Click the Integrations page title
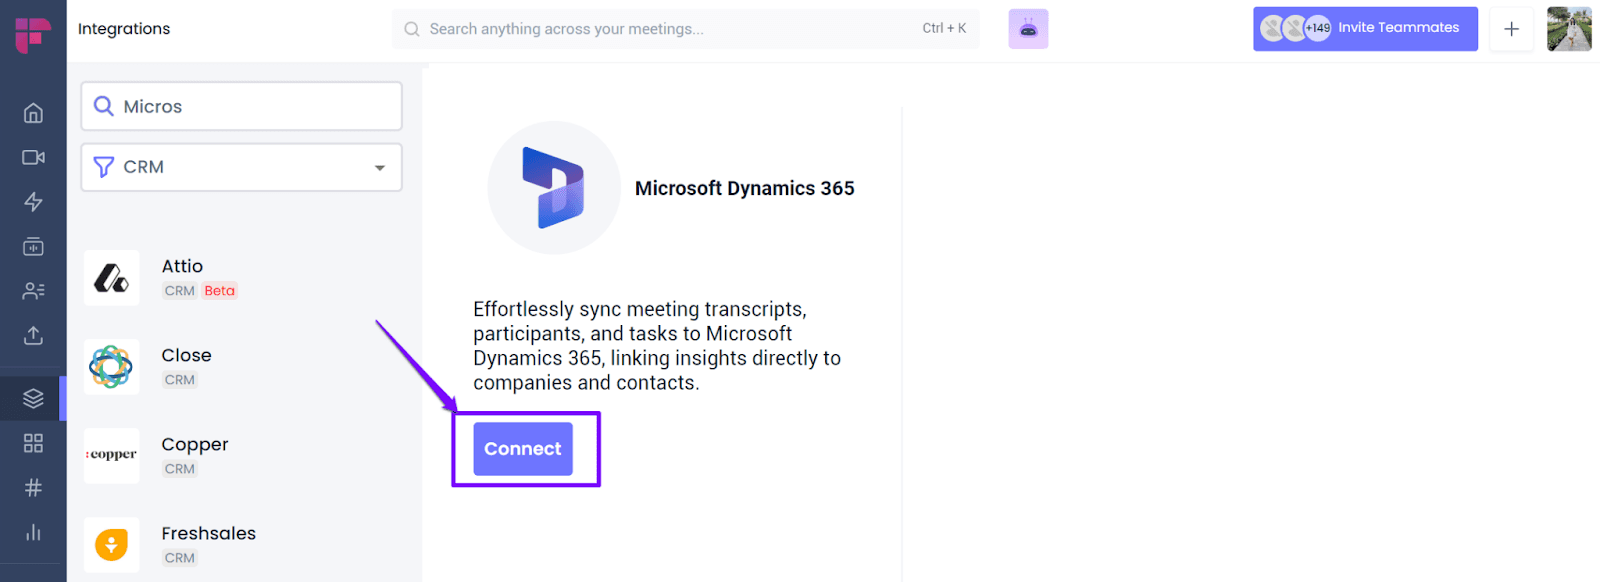 click(124, 29)
